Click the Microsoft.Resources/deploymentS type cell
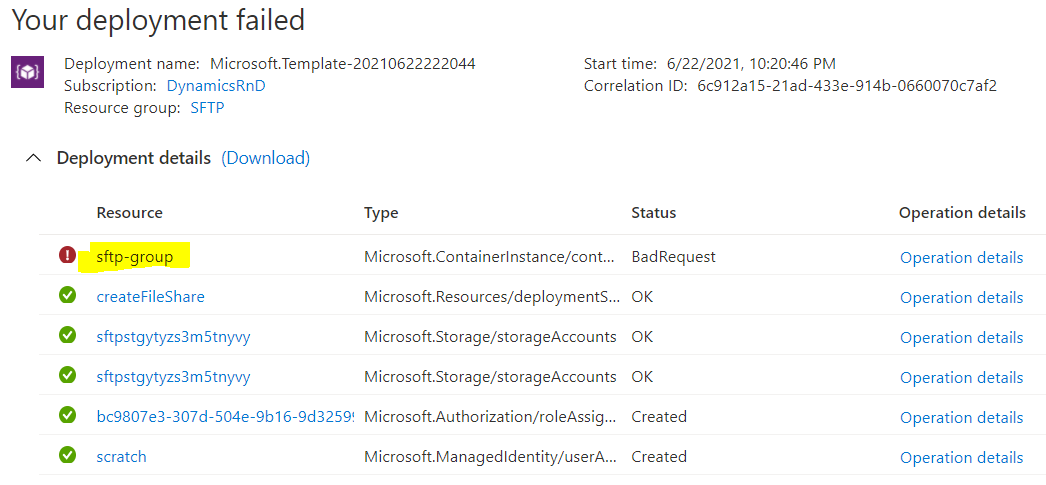Image resolution: width=1046 pixels, height=485 pixels. [x=490, y=297]
